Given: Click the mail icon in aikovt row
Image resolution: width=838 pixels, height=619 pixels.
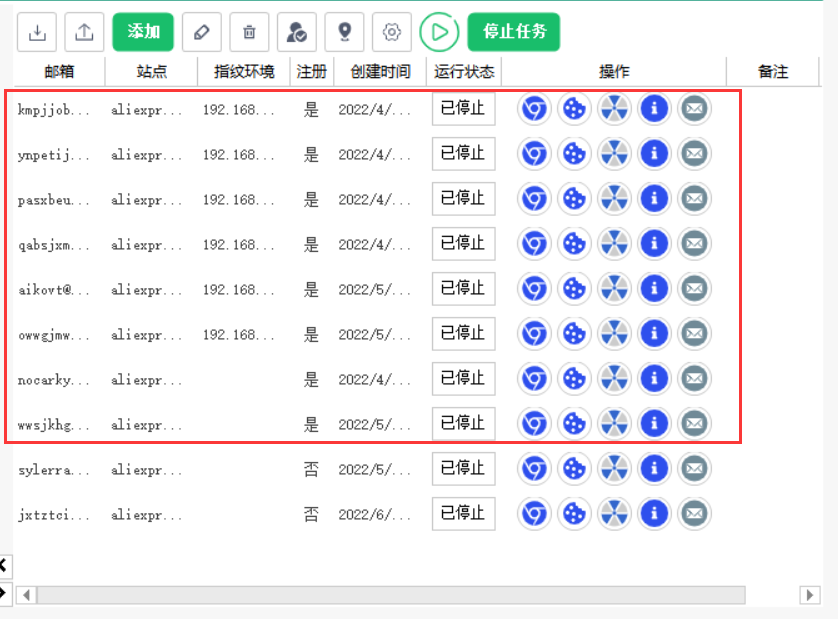Looking at the screenshot, I should (694, 289).
